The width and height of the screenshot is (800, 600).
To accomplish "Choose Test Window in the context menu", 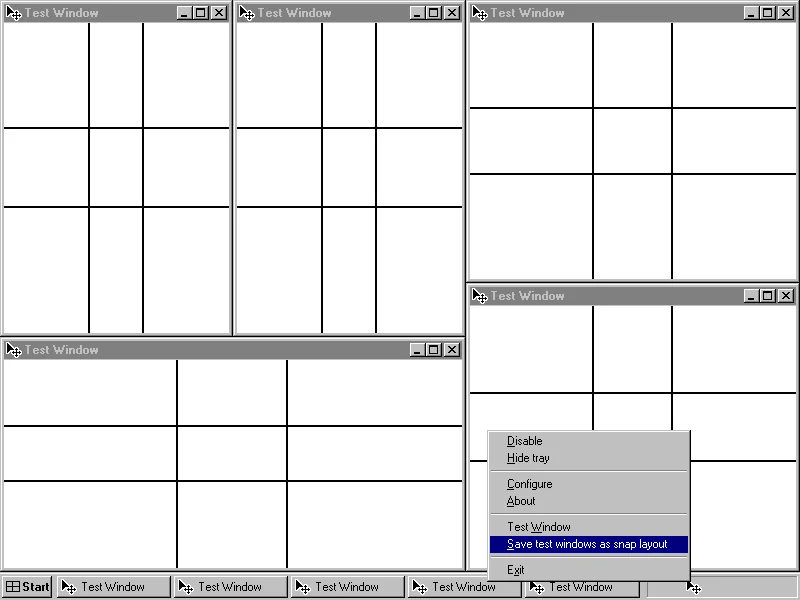I will [x=589, y=527].
